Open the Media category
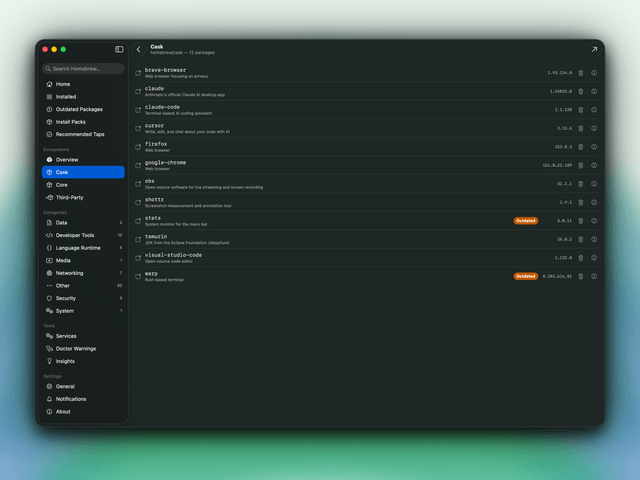Screen dimensions: 640x480 83,260
